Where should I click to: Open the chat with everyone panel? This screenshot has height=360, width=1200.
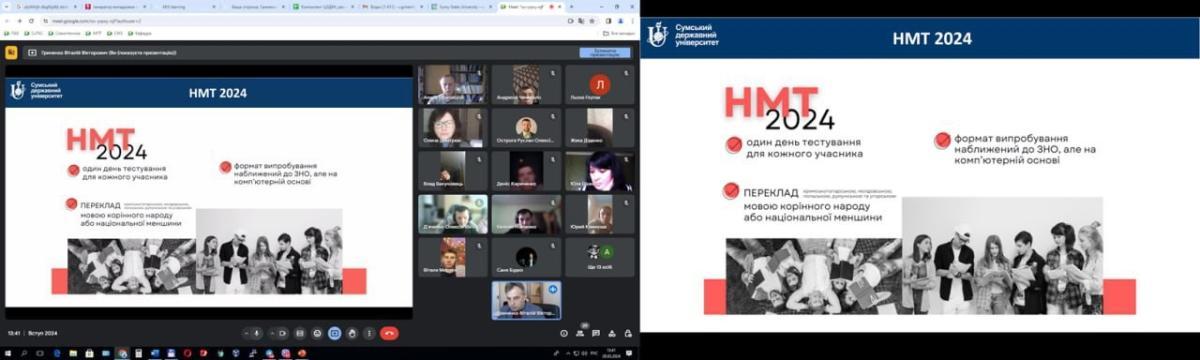point(596,333)
